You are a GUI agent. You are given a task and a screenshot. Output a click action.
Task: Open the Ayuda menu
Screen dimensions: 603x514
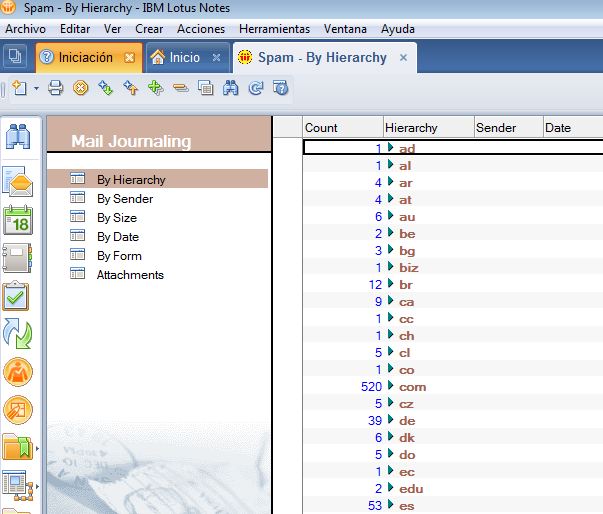pyautogui.click(x=398, y=29)
